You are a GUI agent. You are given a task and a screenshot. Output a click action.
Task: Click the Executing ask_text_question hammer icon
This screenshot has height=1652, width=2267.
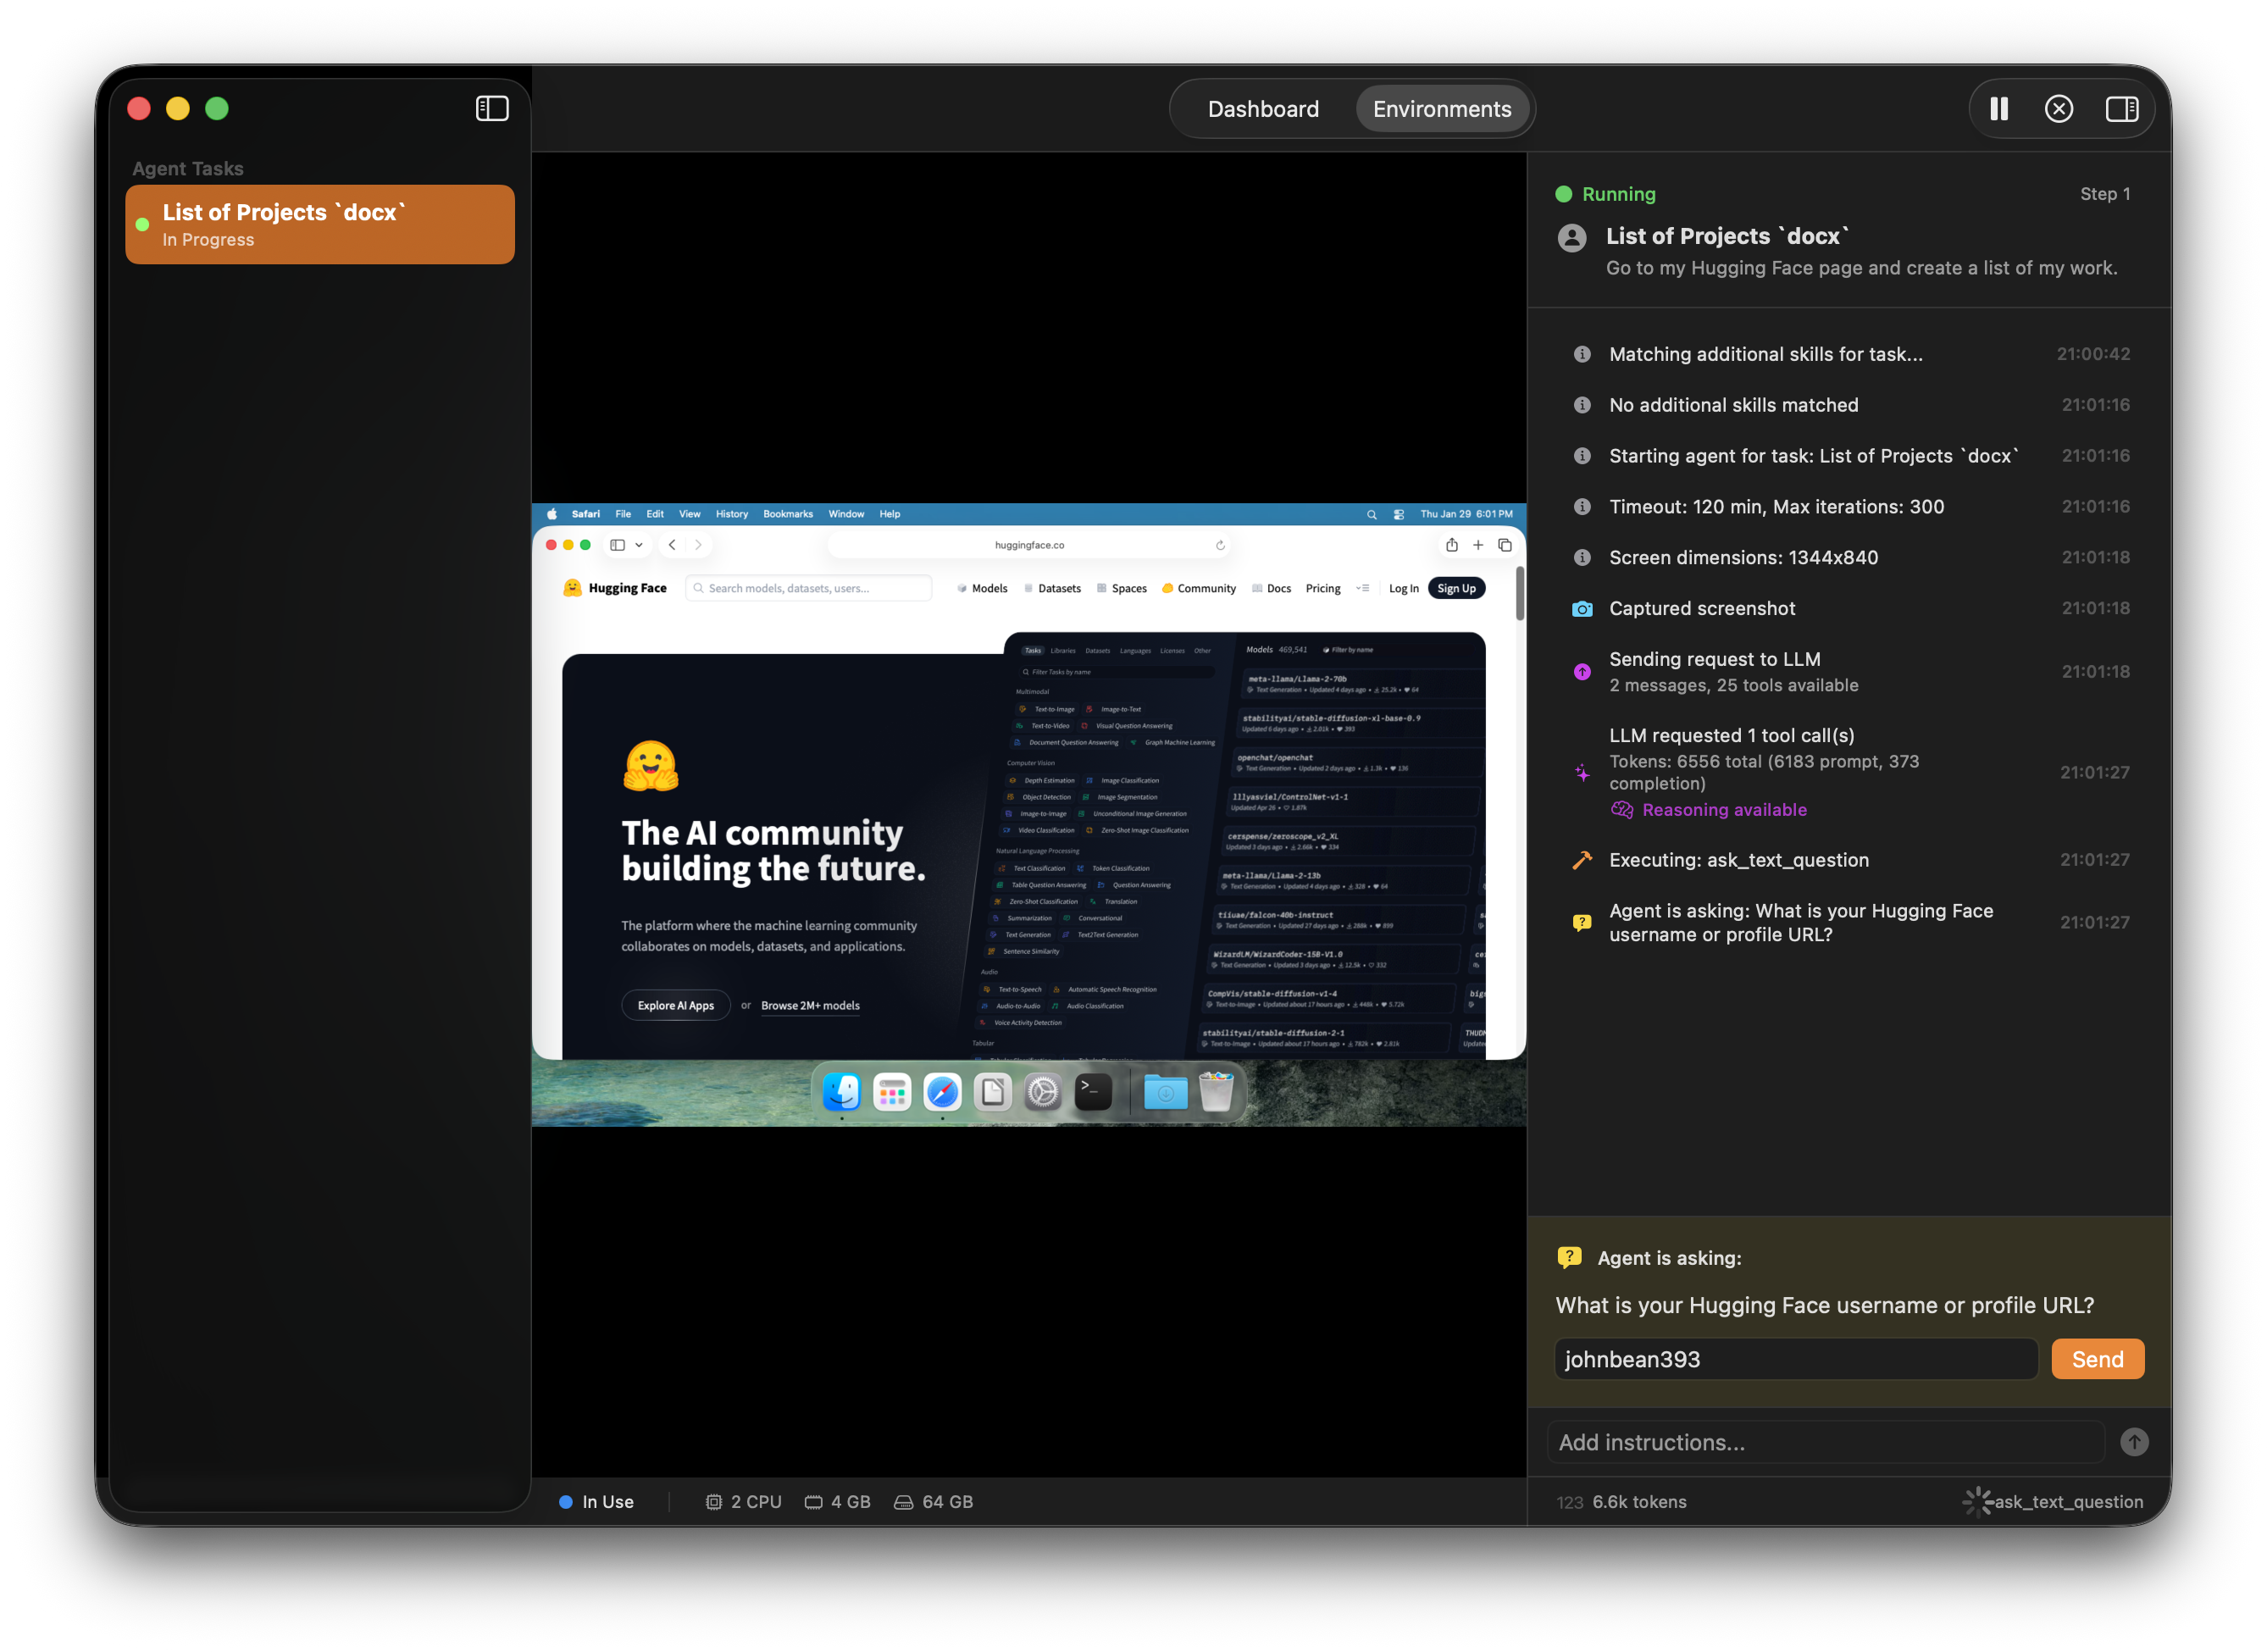tap(1581, 860)
